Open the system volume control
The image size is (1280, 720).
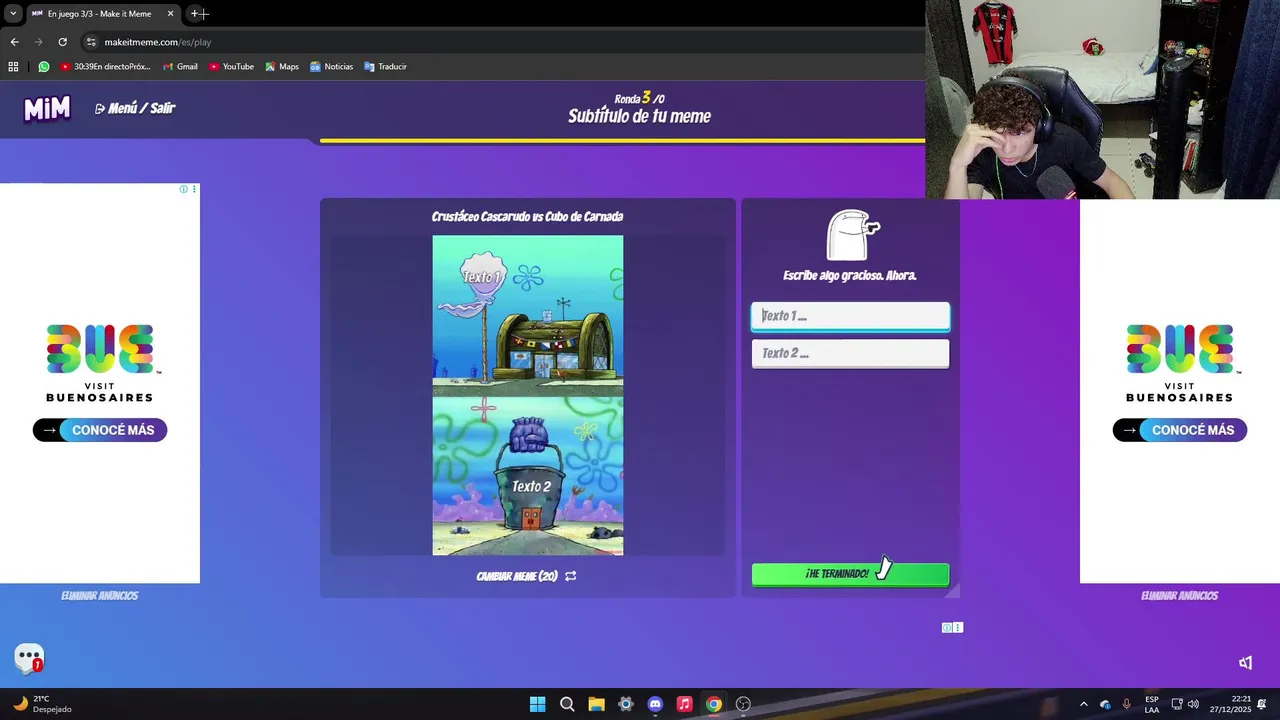tap(1193, 704)
